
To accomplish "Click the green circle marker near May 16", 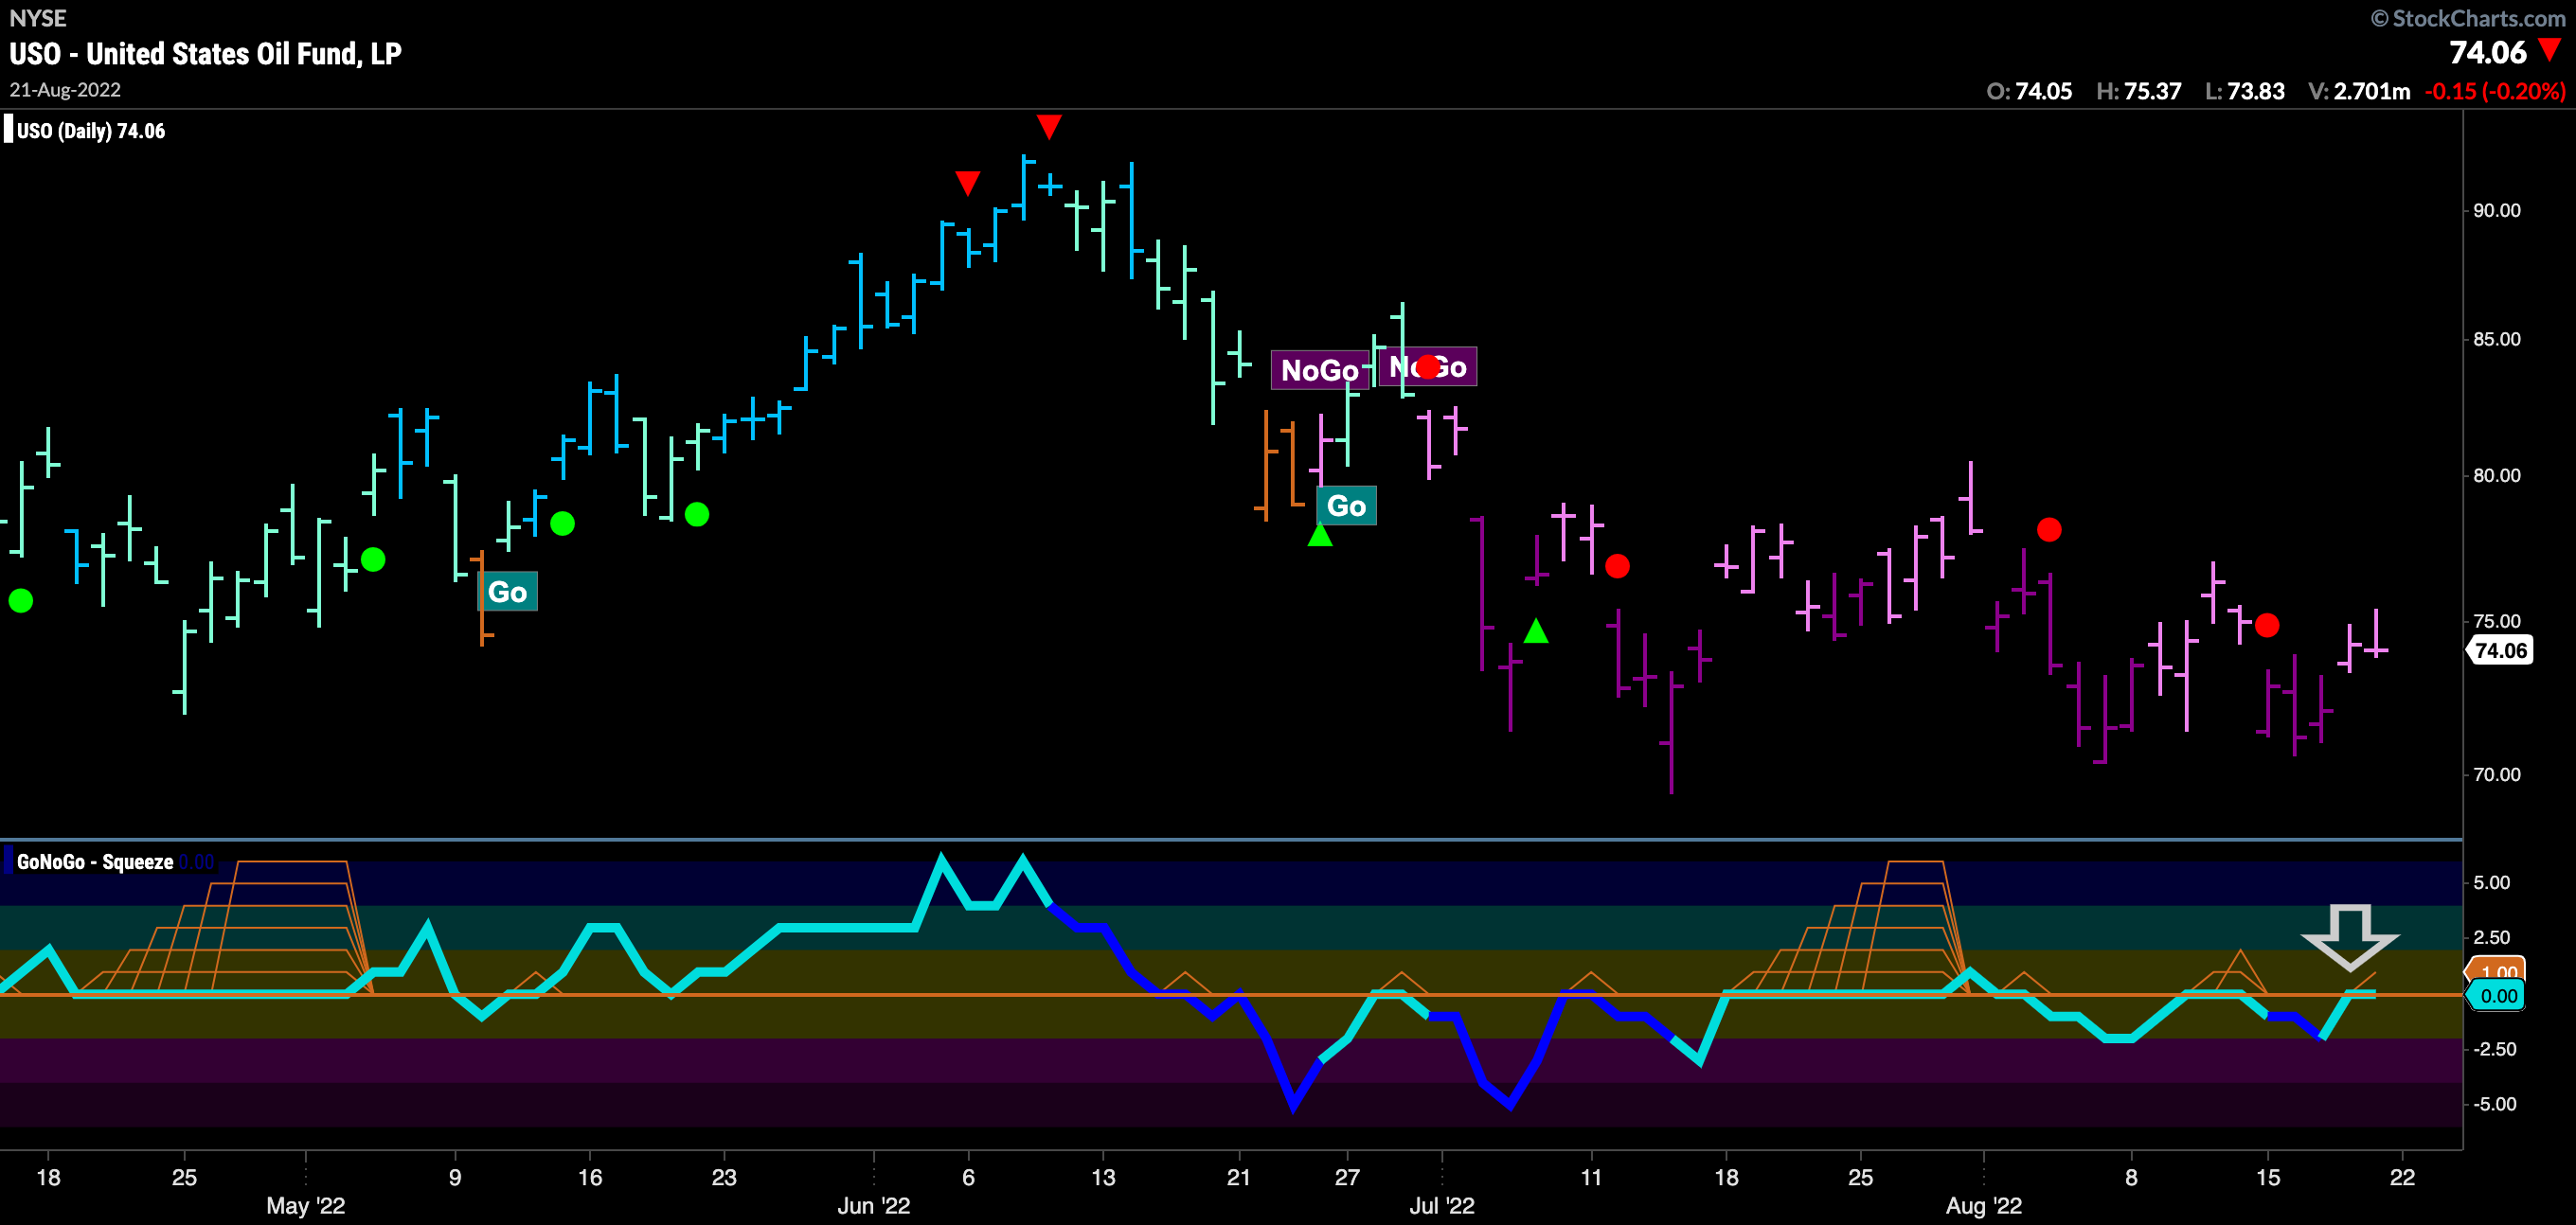I will tap(563, 524).
